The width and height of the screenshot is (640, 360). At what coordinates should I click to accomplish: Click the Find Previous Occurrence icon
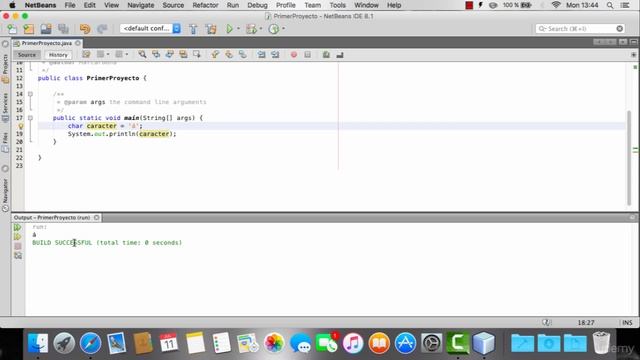tap(156, 54)
